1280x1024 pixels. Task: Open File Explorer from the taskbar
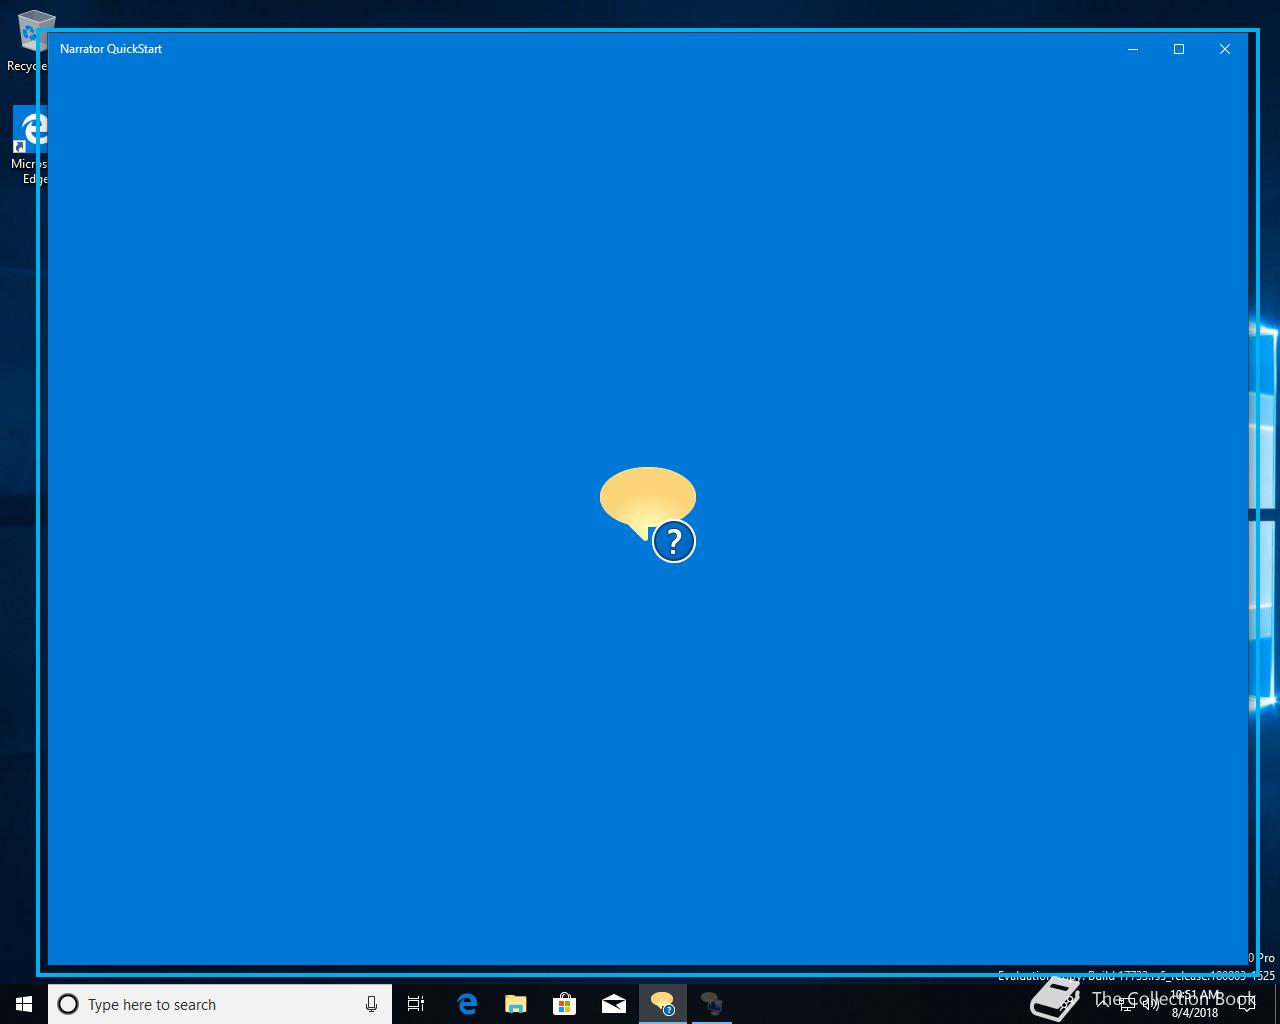pos(515,1004)
